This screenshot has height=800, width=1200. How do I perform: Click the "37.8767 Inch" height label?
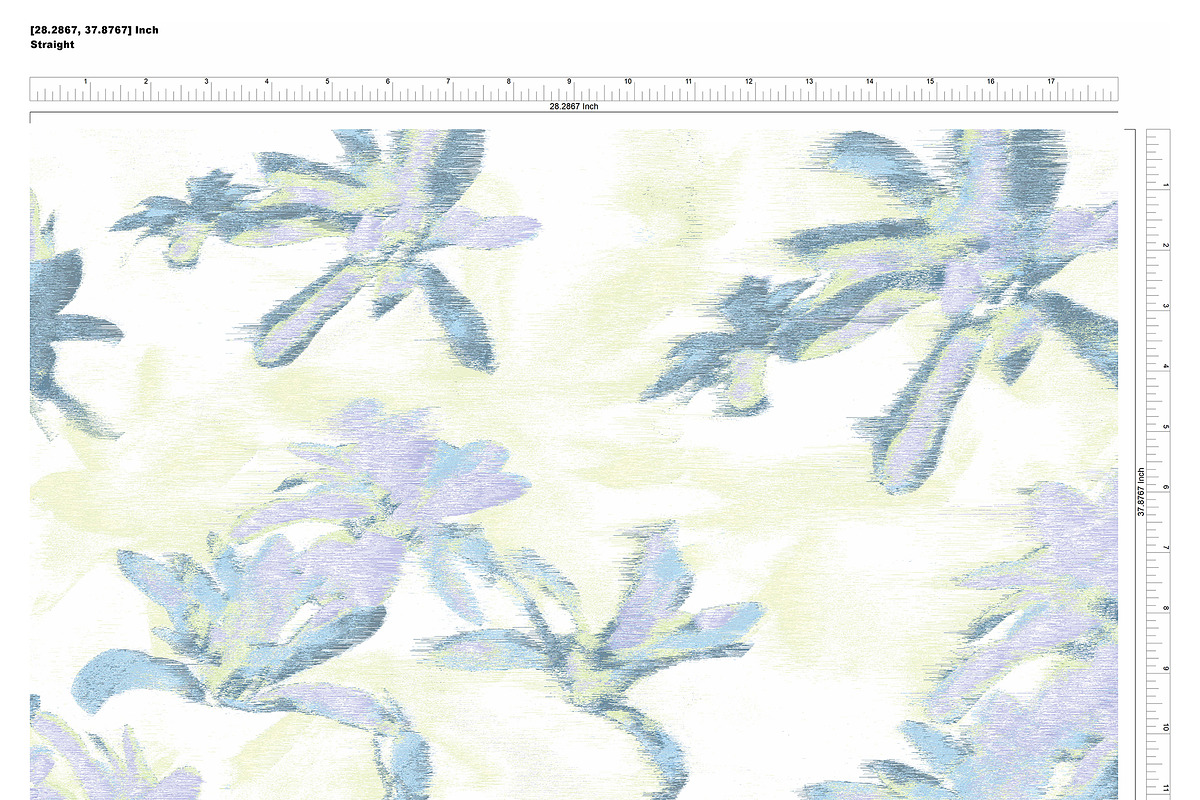tap(1140, 491)
